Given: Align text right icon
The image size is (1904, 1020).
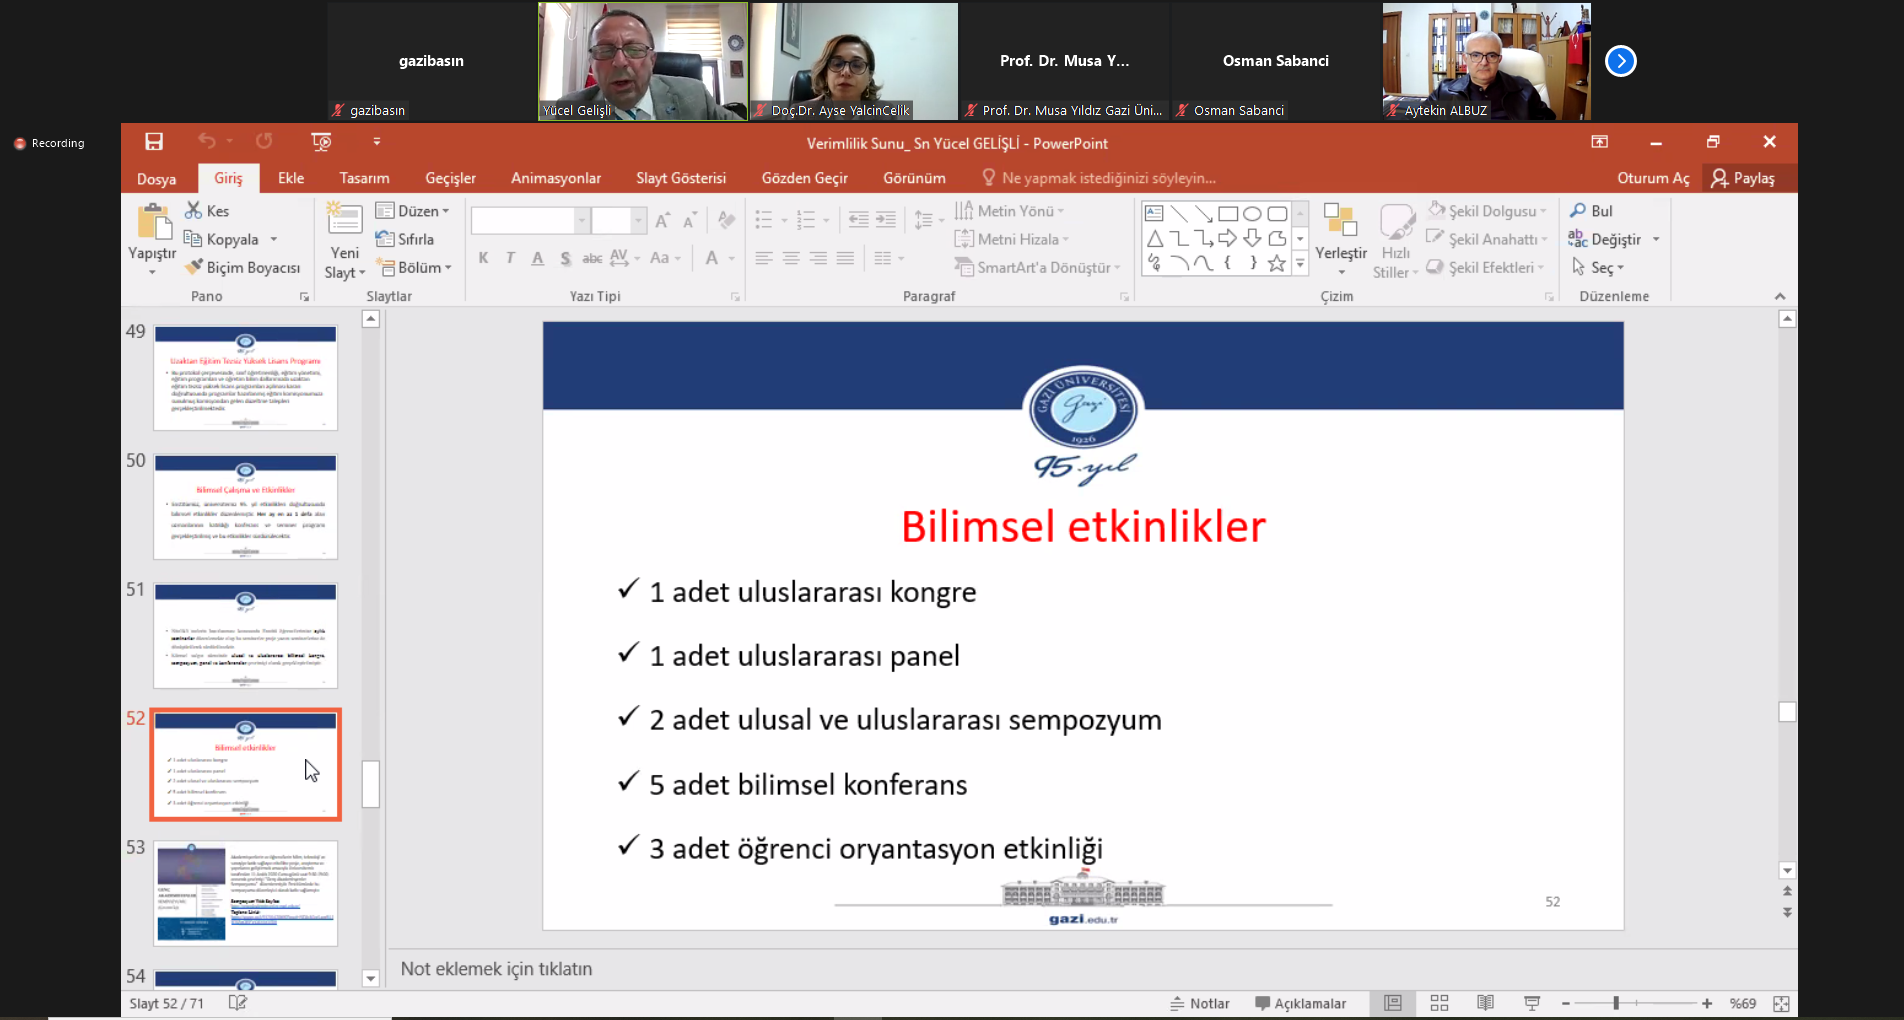Looking at the screenshot, I should click(818, 258).
